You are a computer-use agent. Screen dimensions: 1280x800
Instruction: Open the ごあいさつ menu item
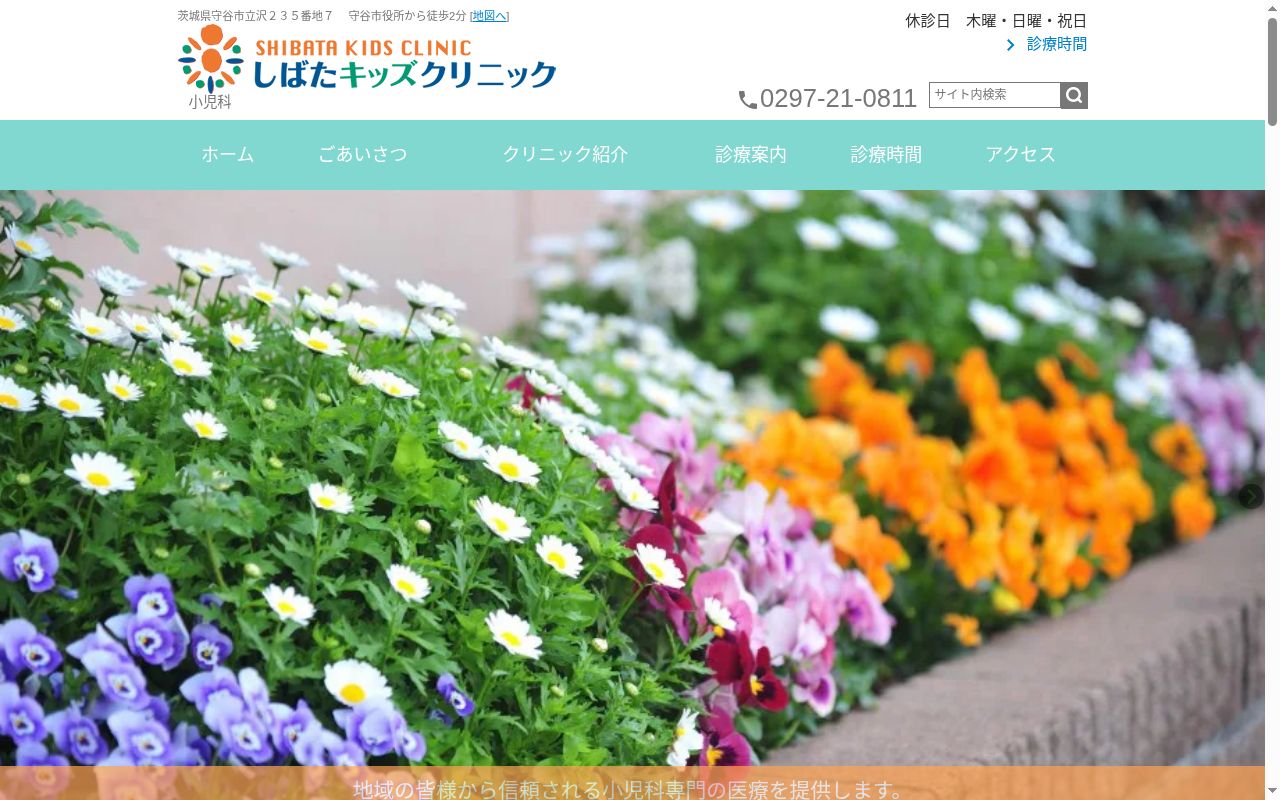point(363,155)
